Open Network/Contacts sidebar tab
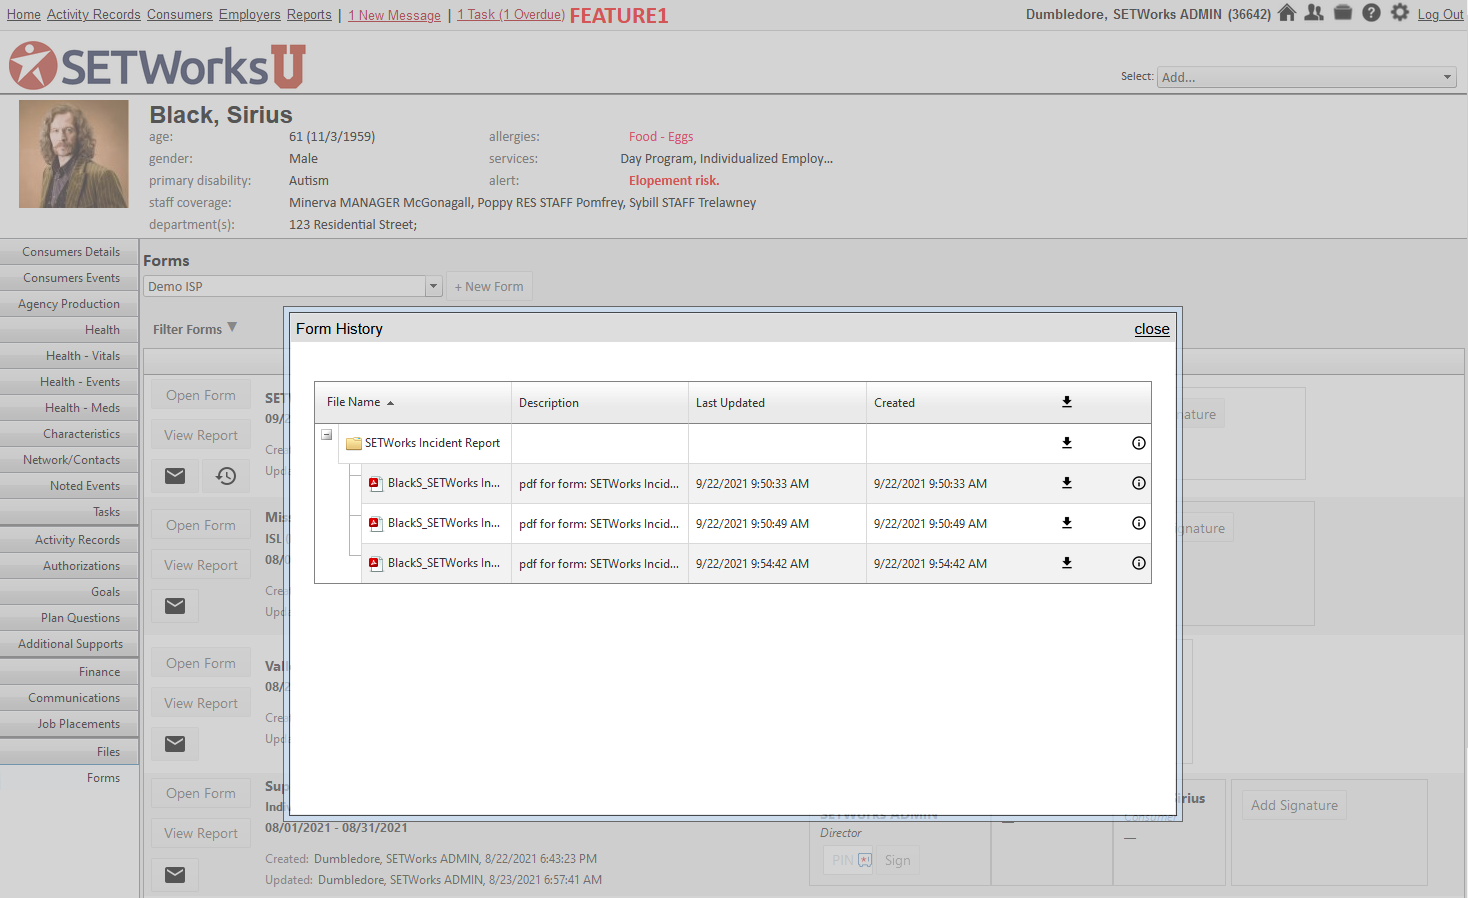 click(x=69, y=460)
